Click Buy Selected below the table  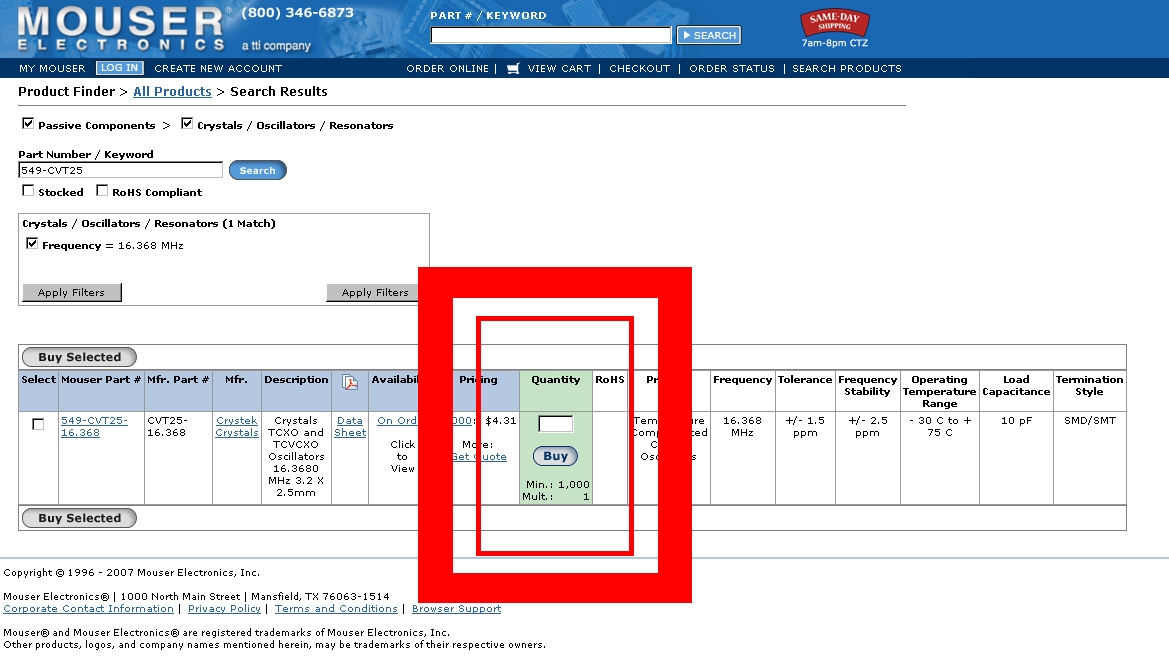80,518
